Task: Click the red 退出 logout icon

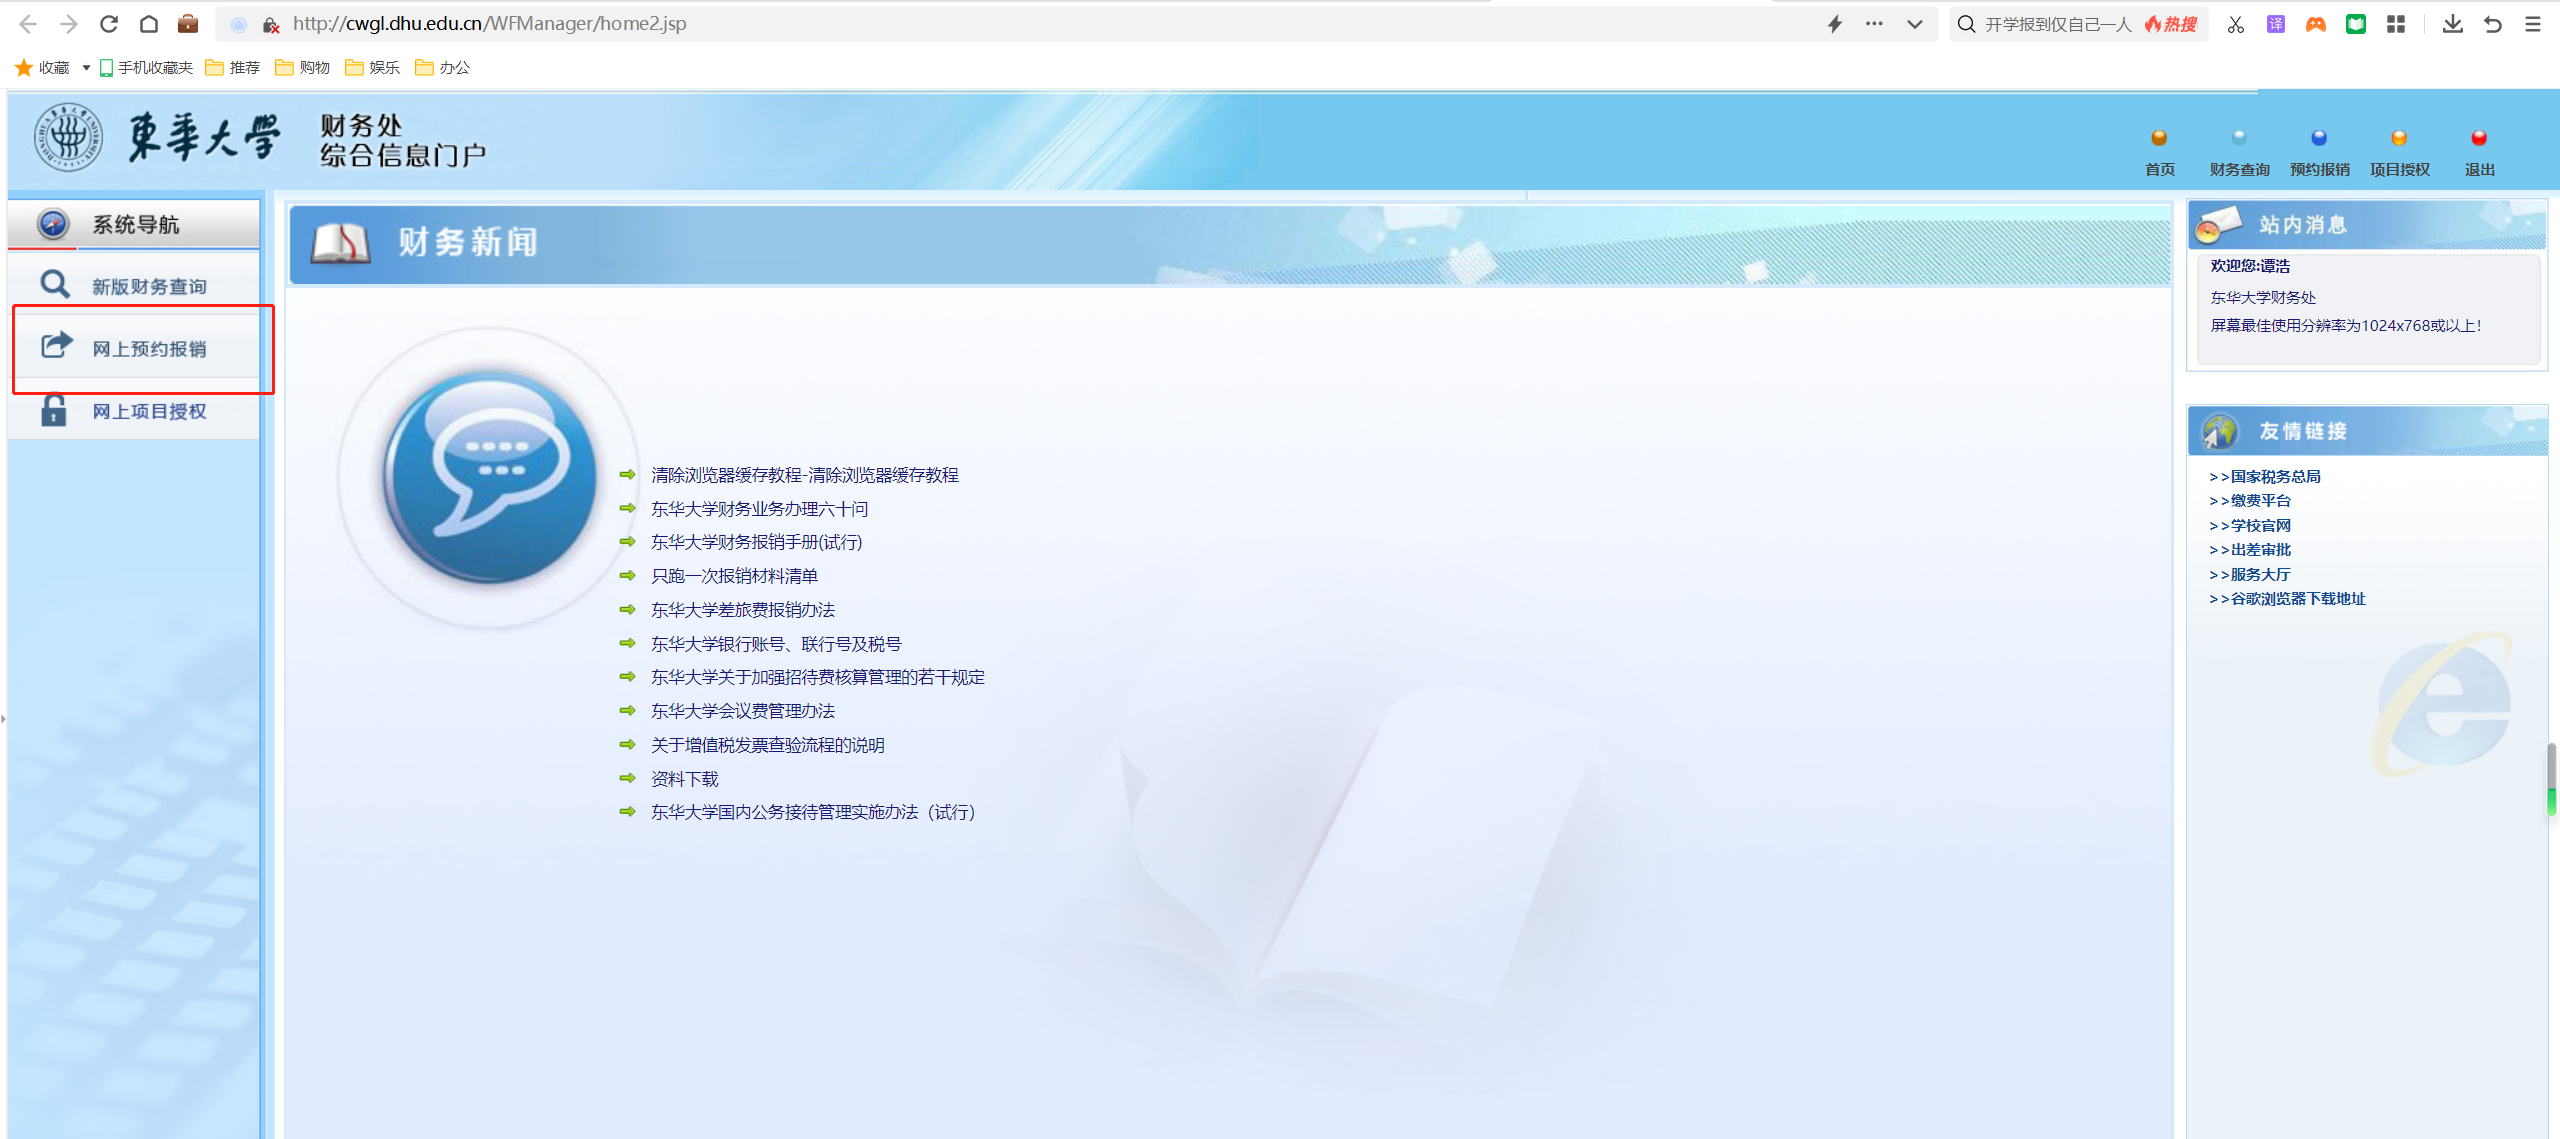Action: (x=2479, y=138)
